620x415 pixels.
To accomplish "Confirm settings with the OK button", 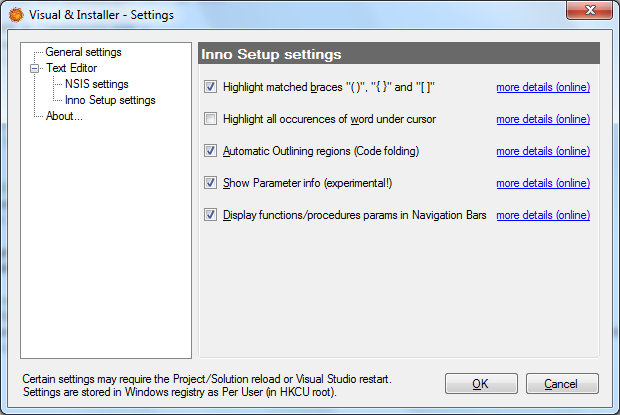I will [481, 383].
